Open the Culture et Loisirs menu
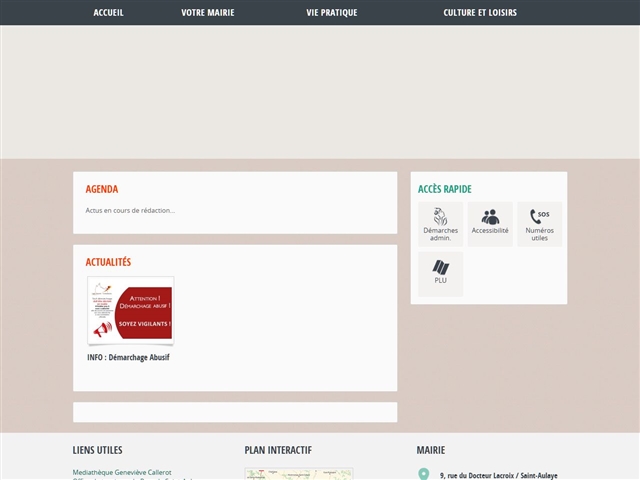Screen dimensions: 640x480 (480, 13)
